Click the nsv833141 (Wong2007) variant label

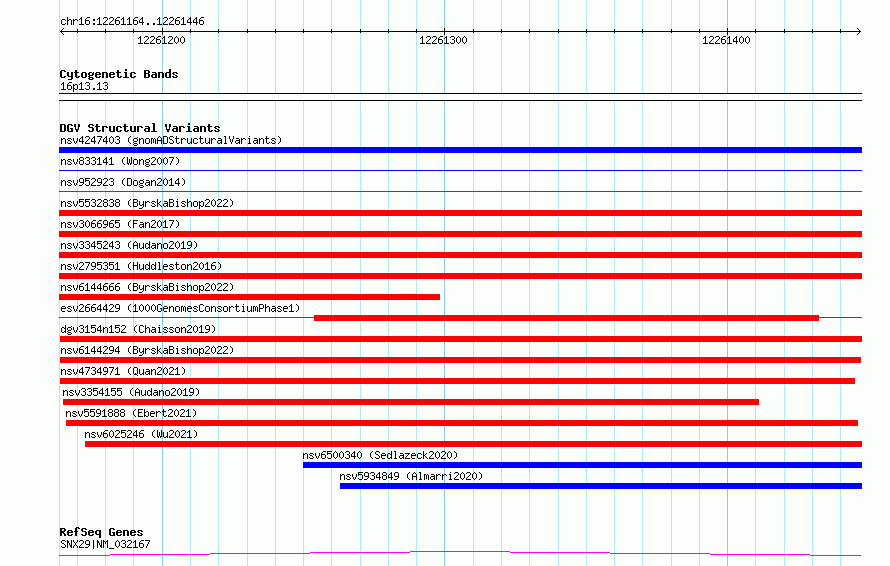(x=120, y=161)
